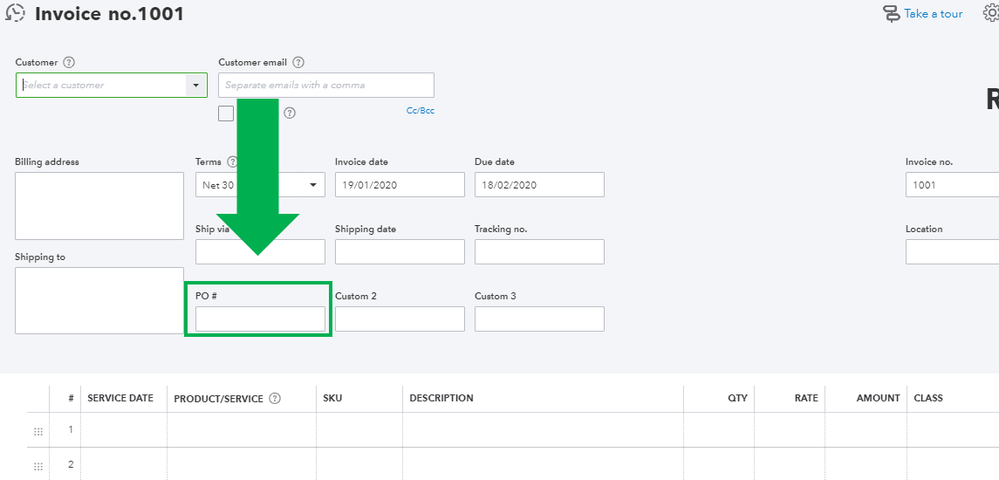Select the Invoice date field
999x480 pixels.
point(399,185)
